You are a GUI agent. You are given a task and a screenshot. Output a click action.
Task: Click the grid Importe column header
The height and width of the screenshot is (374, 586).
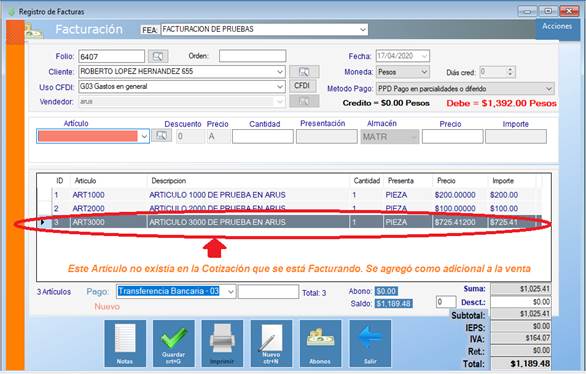[x=512, y=181]
